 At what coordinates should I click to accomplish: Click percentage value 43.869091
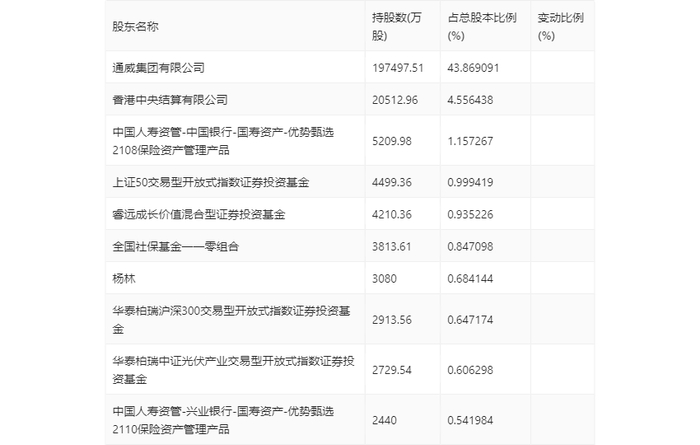473,68
